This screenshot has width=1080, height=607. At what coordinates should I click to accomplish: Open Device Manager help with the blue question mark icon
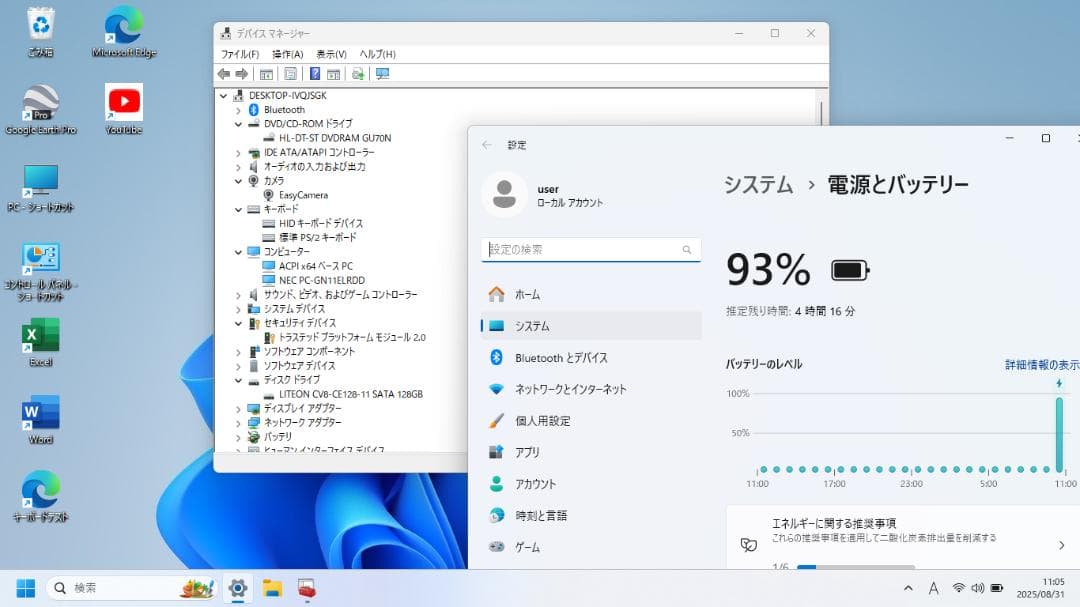pyautogui.click(x=315, y=73)
